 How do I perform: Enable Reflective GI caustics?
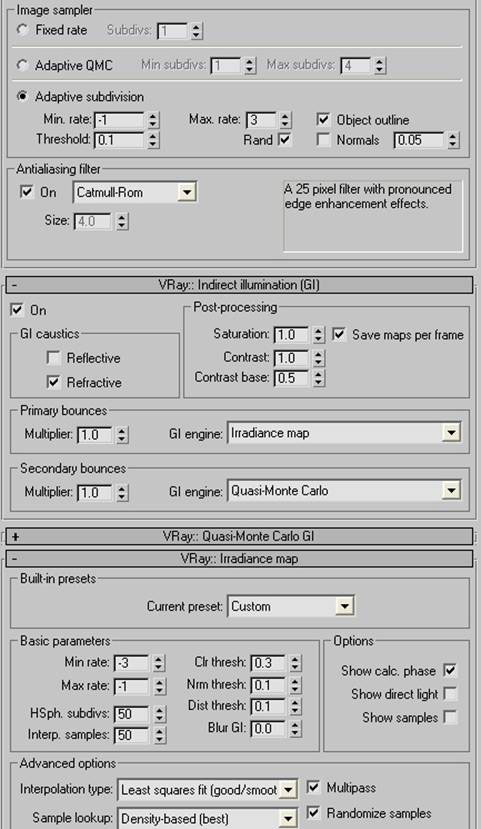coord(54,358)
